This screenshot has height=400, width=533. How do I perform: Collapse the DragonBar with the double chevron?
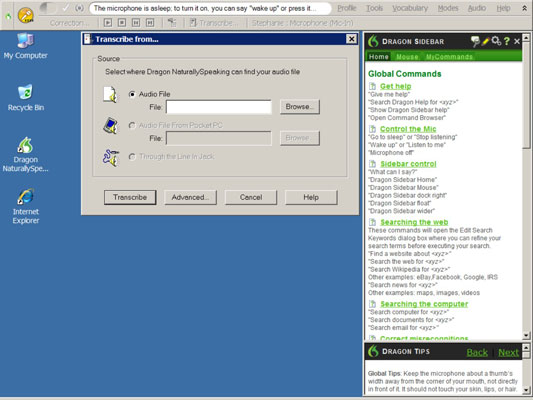(x=524, y=8)
